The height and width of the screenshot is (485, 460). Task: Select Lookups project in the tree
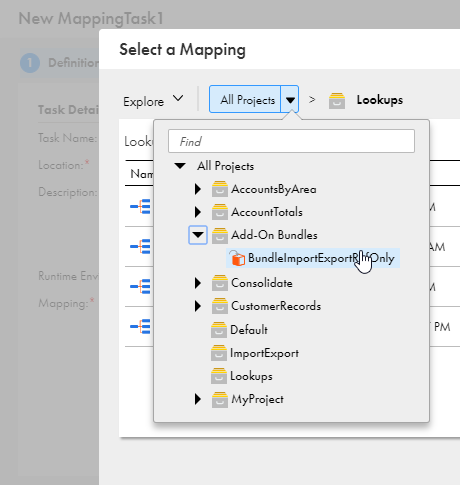251,376
